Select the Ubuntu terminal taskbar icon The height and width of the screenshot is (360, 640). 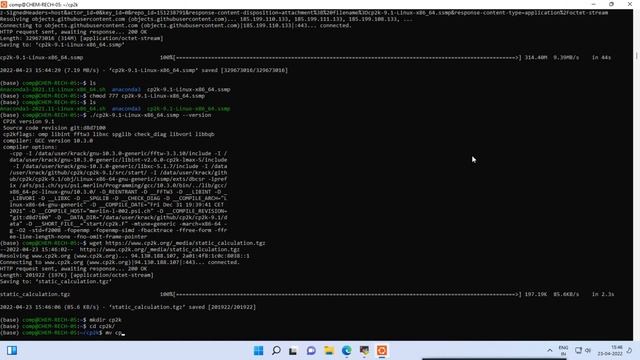point(382,351)
